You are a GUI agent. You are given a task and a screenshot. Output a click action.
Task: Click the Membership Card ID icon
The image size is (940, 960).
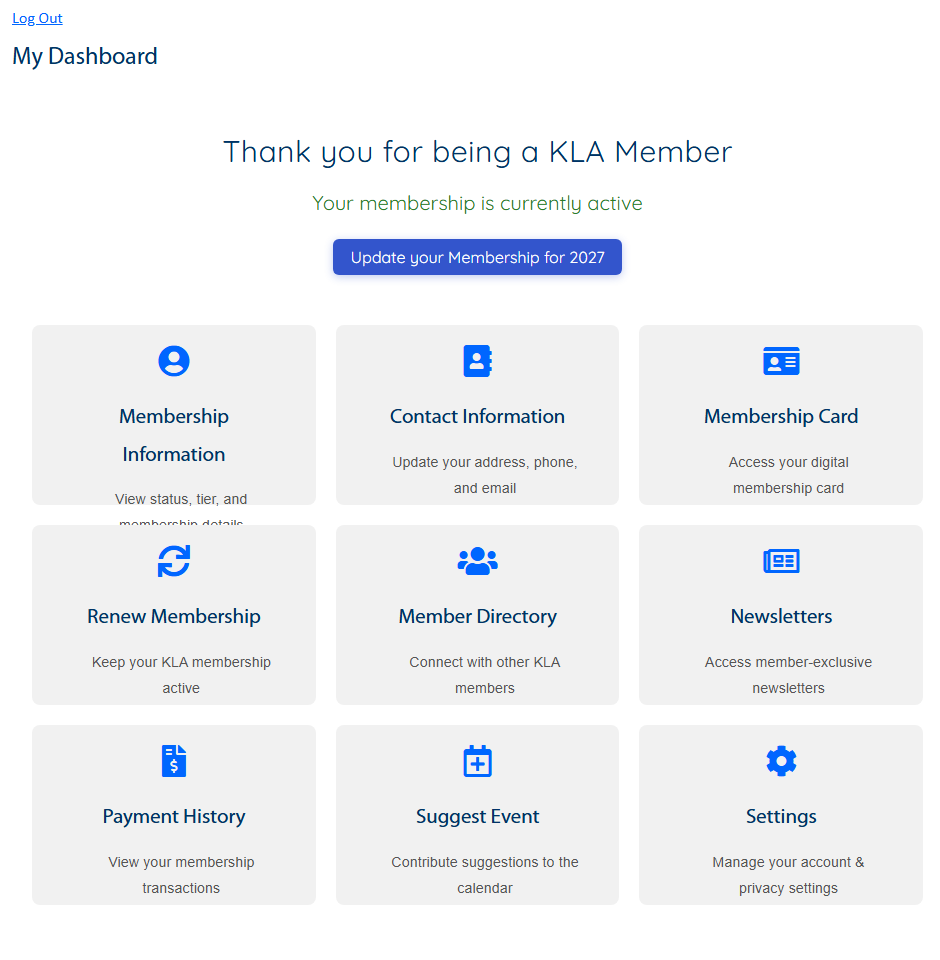(781, 361)
